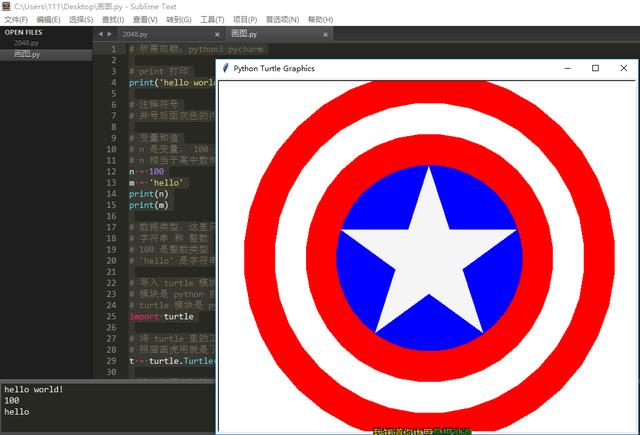This screenshot has height=435, width=640.
Task: Maximize the Python Turtle Graphics window
Action: (596, 68)
